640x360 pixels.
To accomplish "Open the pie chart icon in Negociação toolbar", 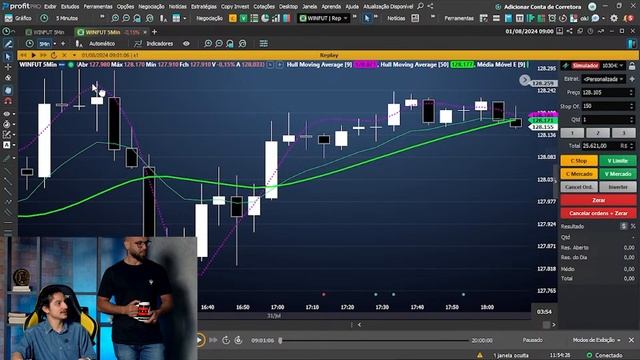I will [265, 18].
